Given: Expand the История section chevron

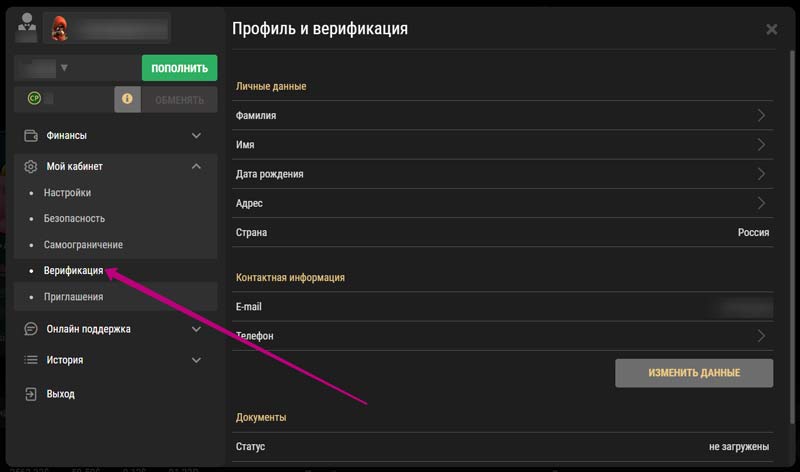Looking at the screenshot, I should pos(196,360).
